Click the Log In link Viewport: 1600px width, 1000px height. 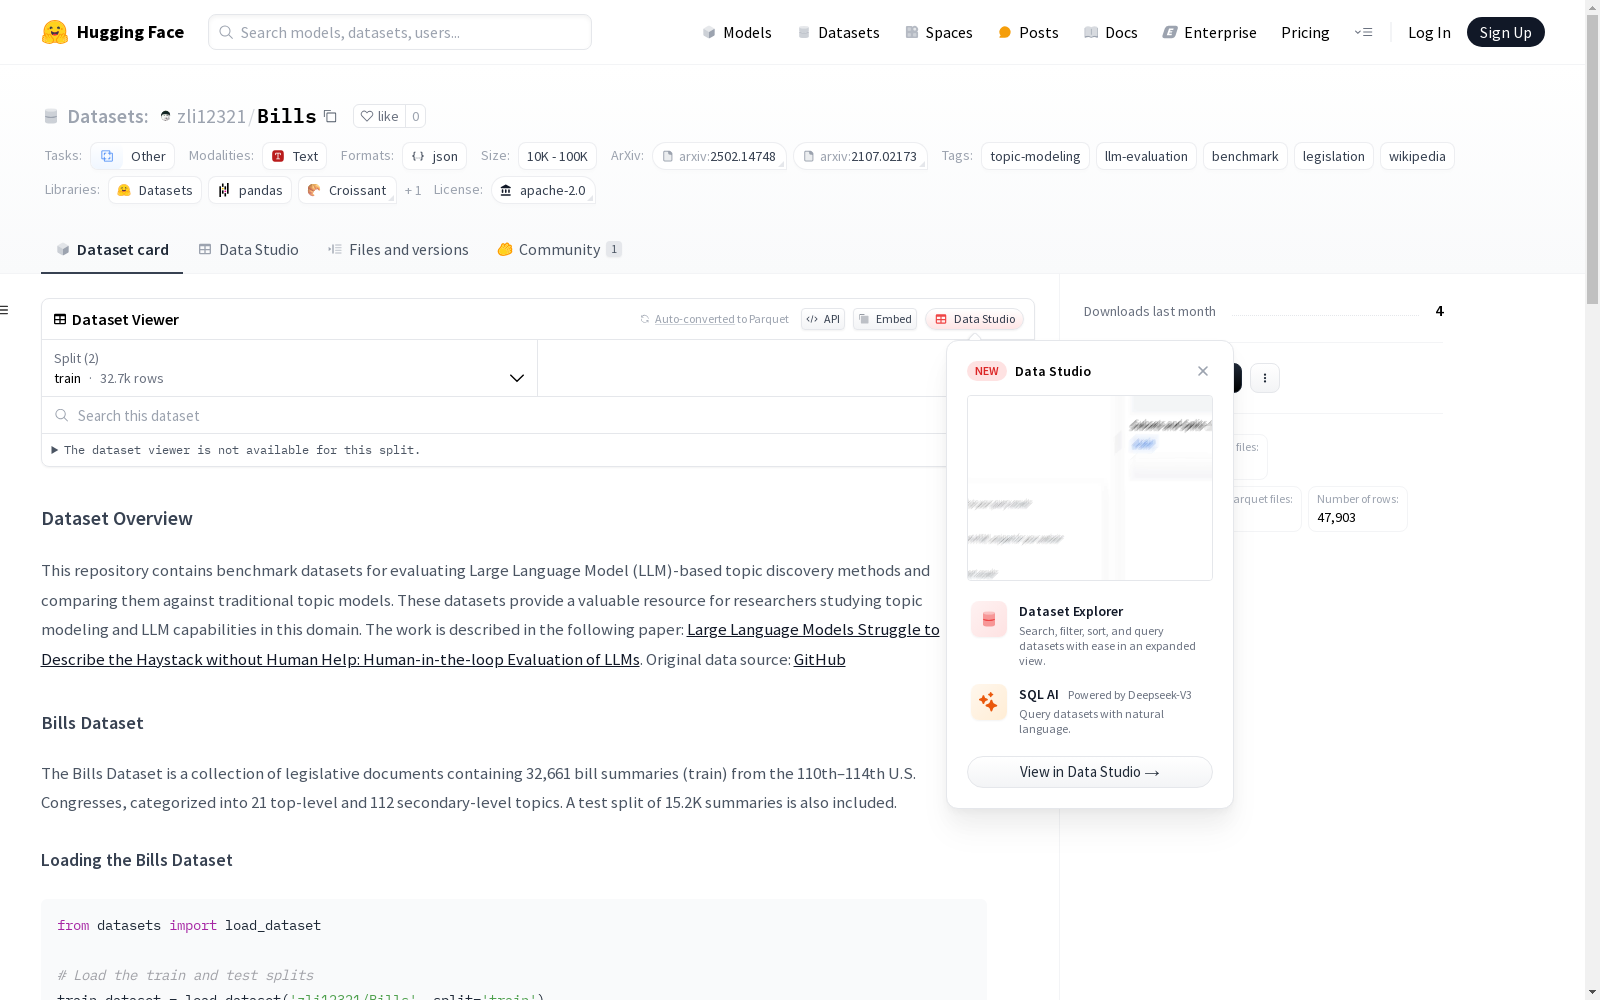(x=1429, y=32)
